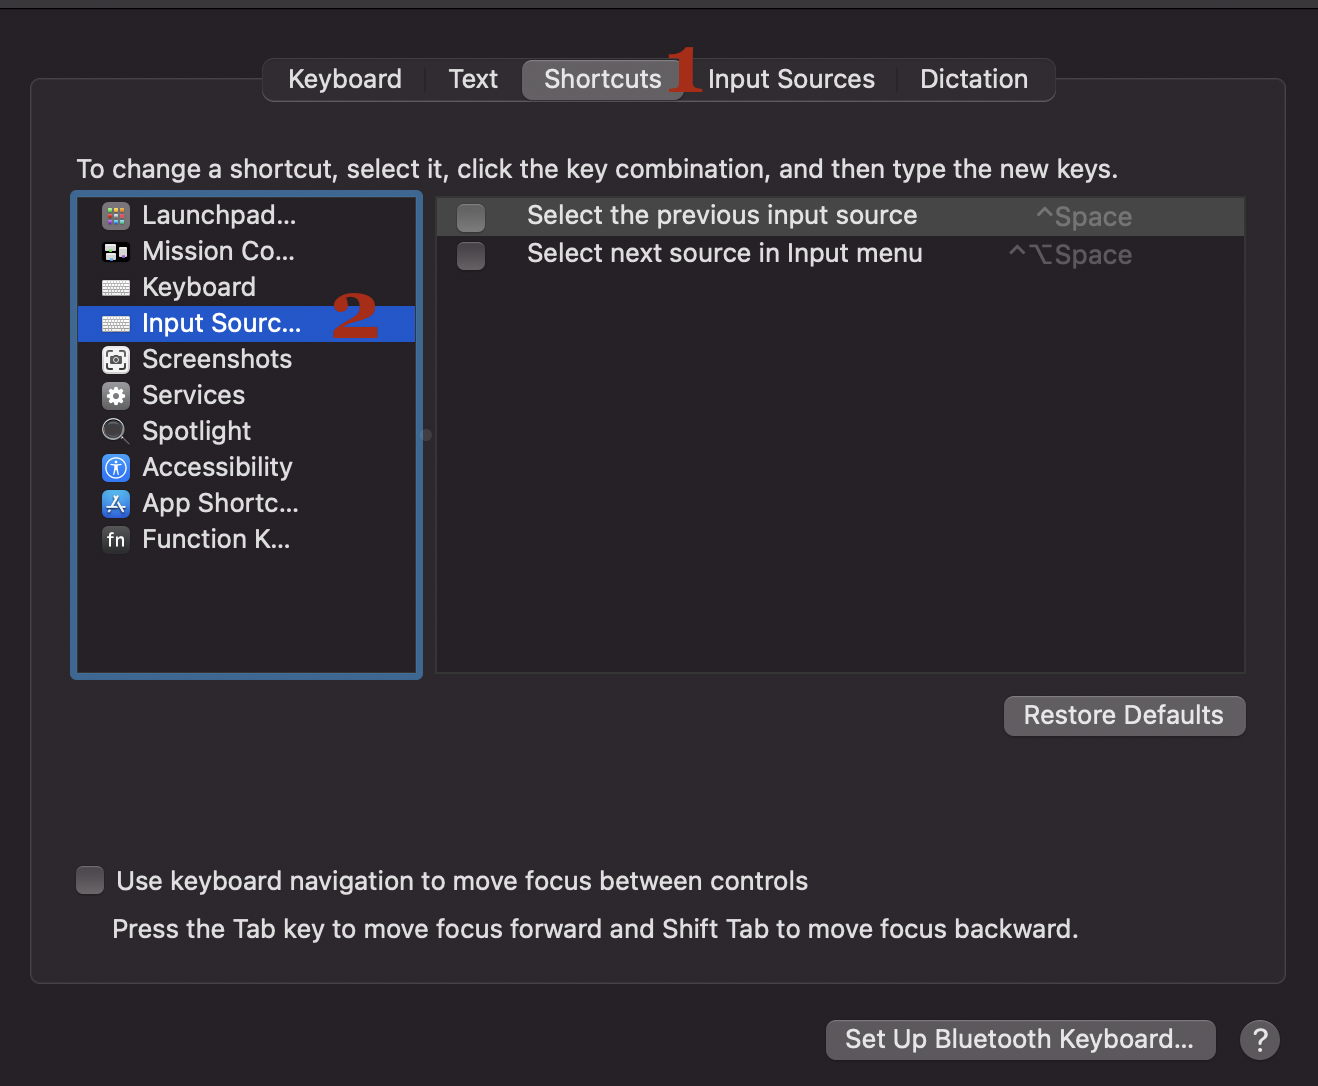Open the Dictation tab
Screen dimensions: 1318x1086
pyautogui.click(x=973, y=79)
